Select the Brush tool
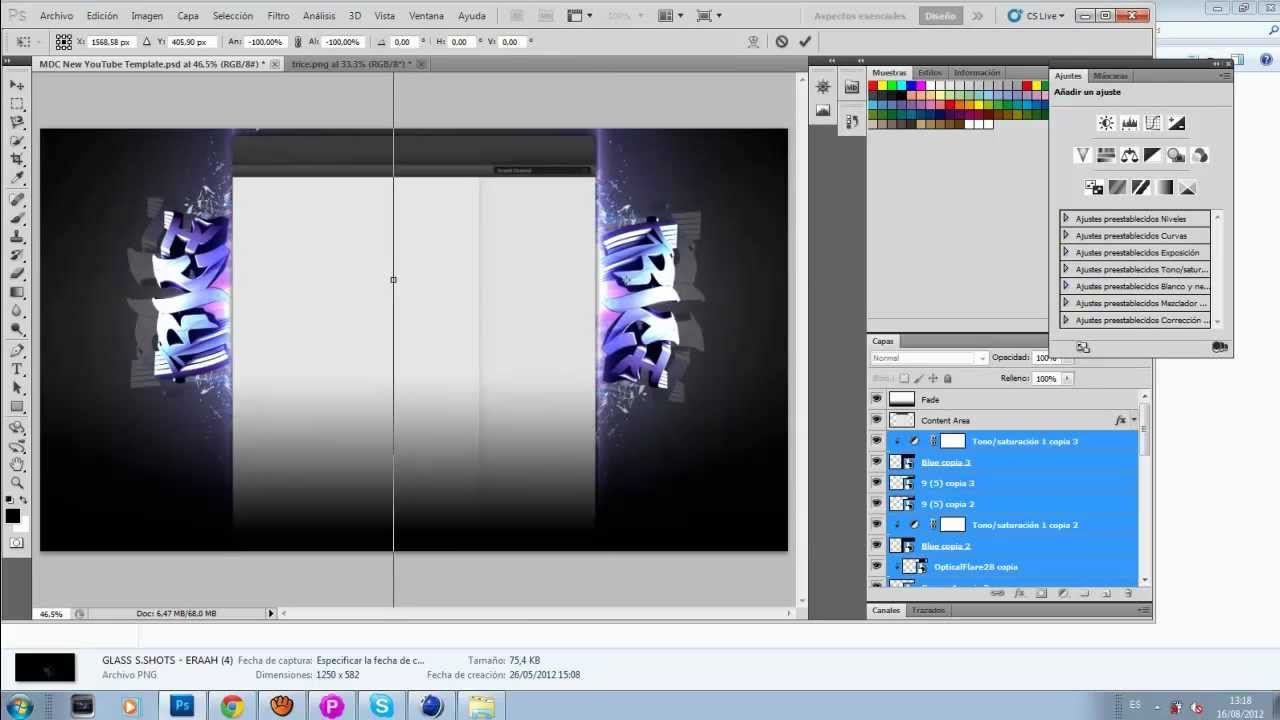Viewport: 1280px width, 720px height. 17,218
